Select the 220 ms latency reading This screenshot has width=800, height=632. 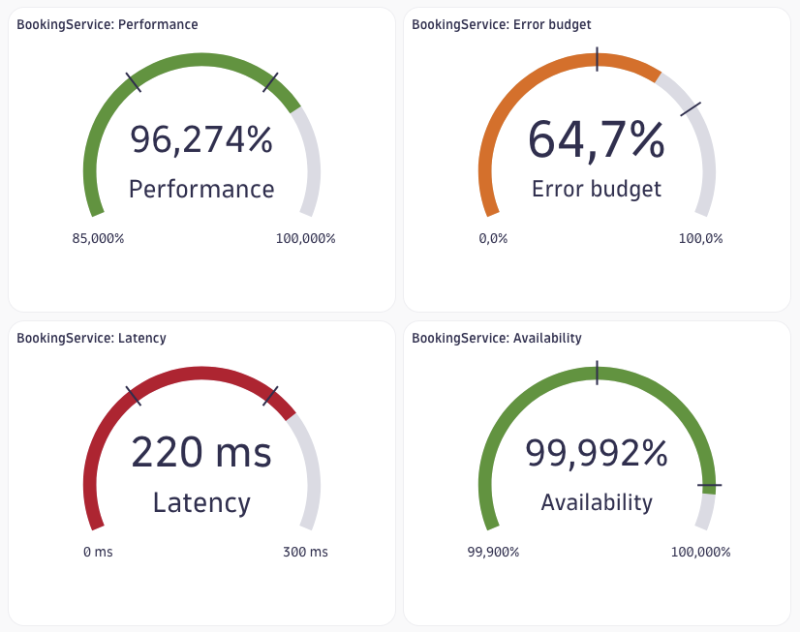click(202, 452)
